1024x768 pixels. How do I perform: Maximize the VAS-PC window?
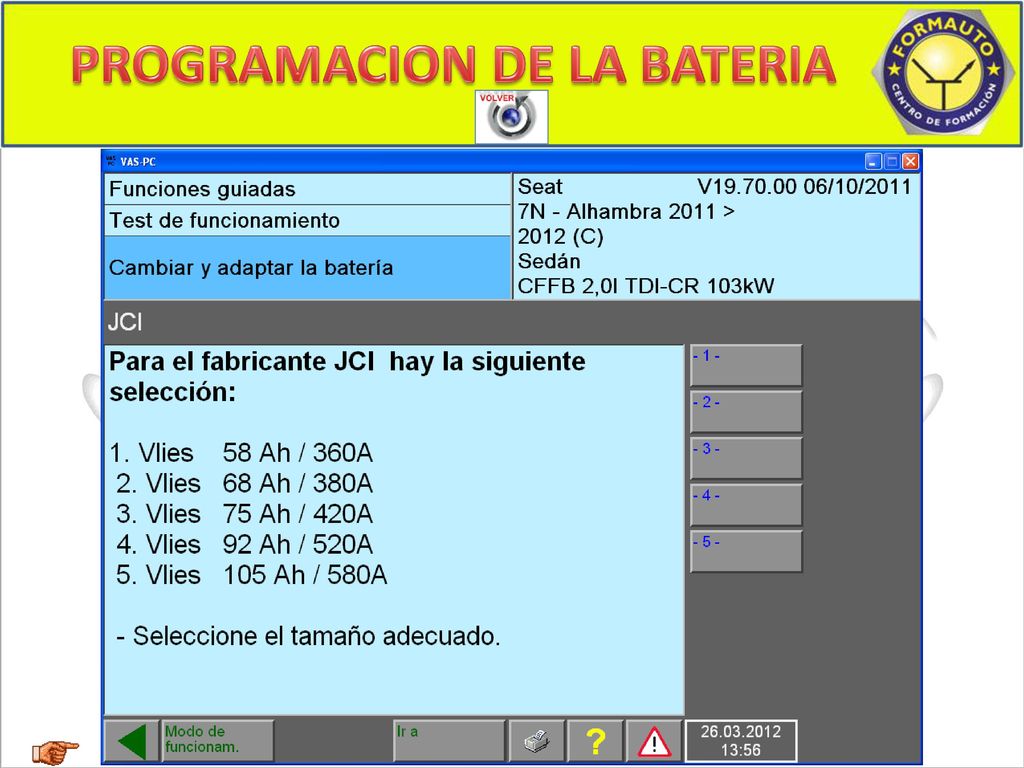click(892, 161)
